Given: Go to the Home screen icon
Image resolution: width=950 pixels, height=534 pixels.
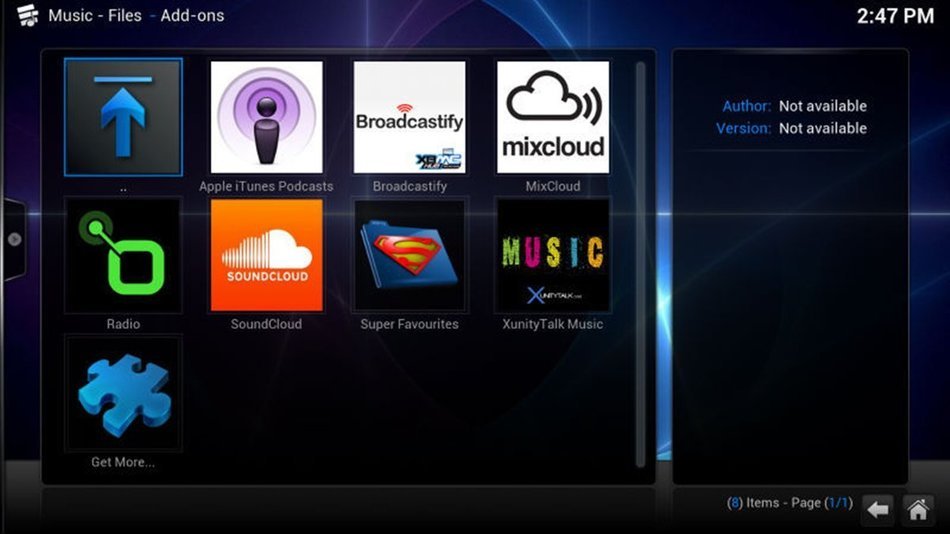Looking at the screenshot, I should tap(918, 509).
